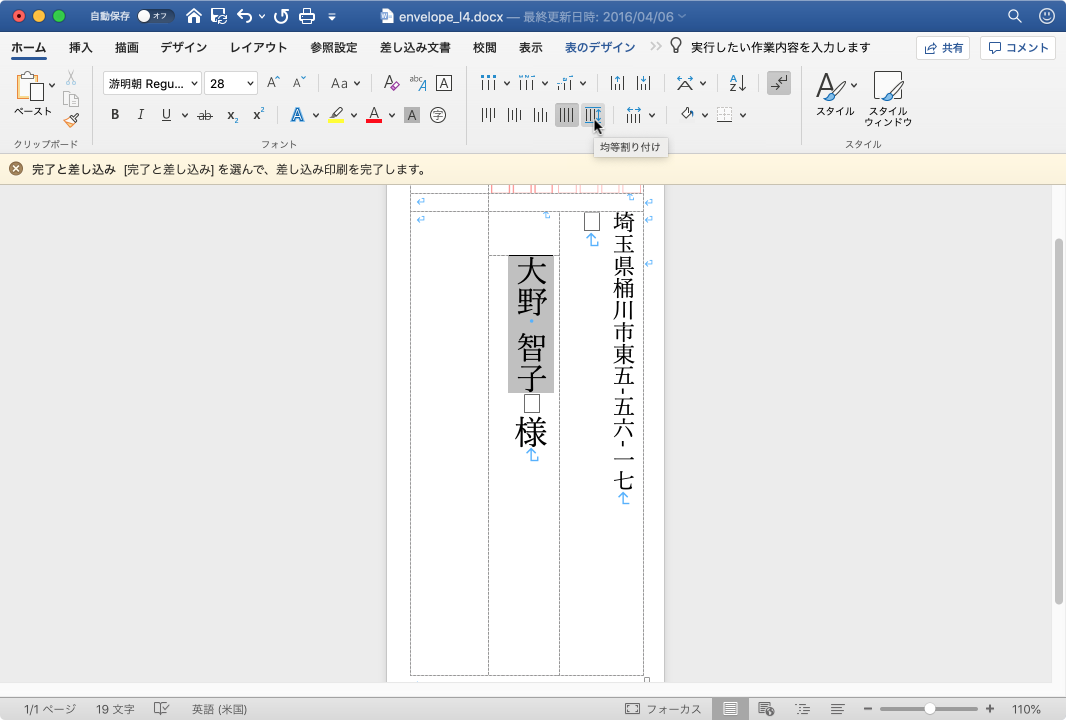Toggle show paragraph marks button

779,83
